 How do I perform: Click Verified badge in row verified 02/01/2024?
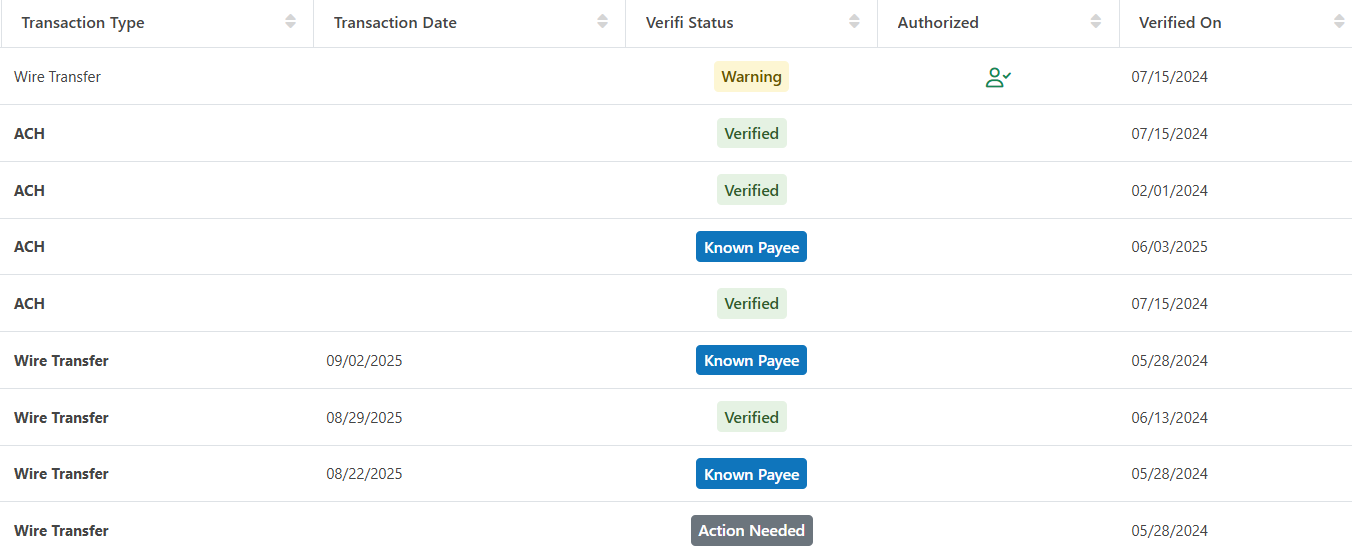point(751,190)
